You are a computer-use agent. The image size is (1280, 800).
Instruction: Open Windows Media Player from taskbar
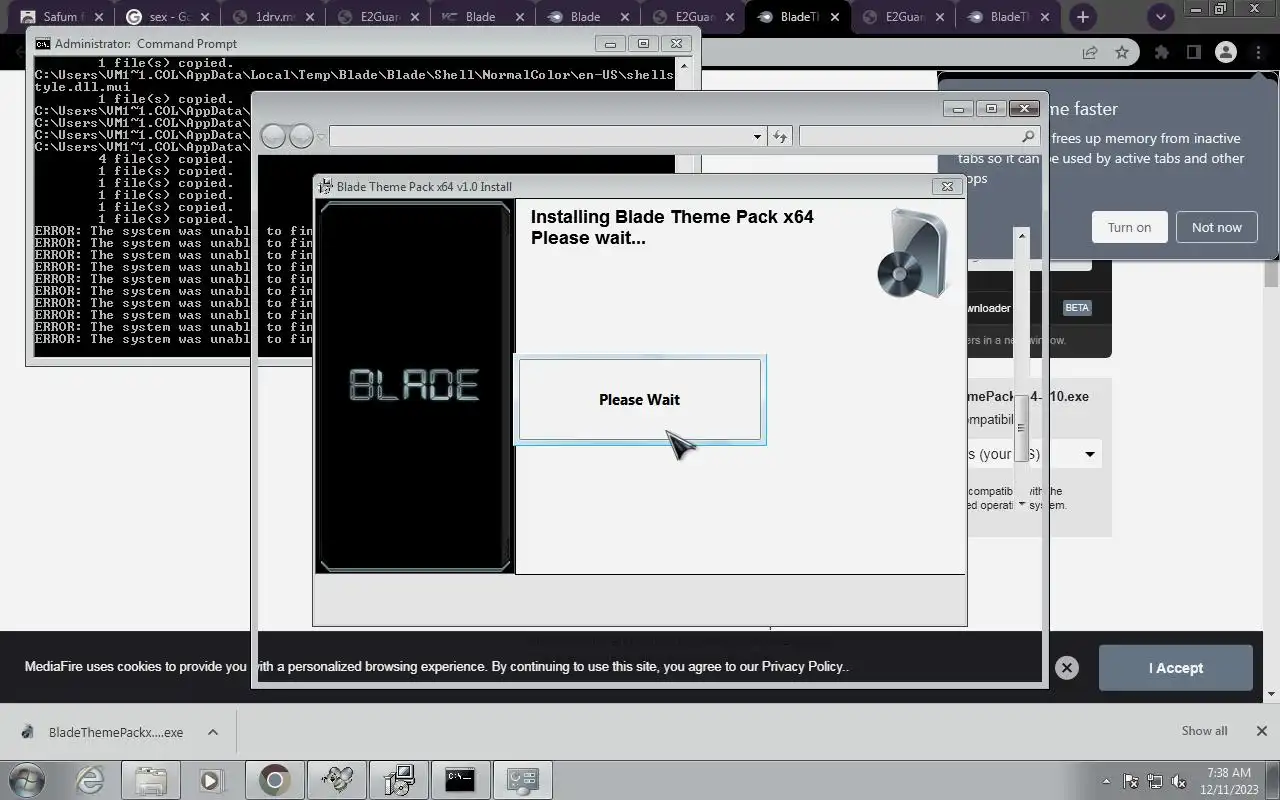(210, 780)
